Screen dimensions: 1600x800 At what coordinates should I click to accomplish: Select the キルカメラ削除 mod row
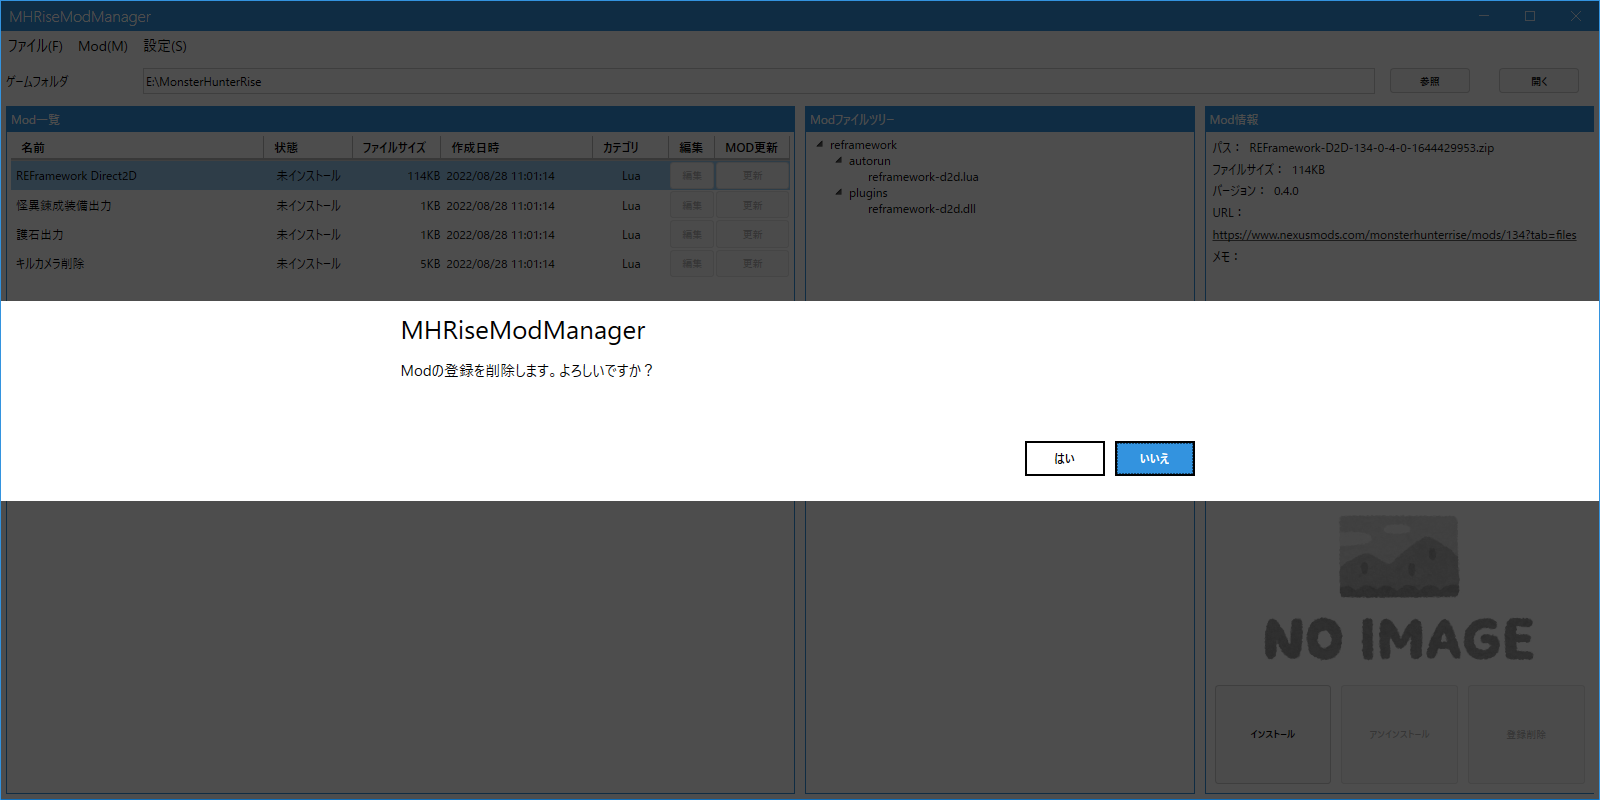[x=400, y=263]
